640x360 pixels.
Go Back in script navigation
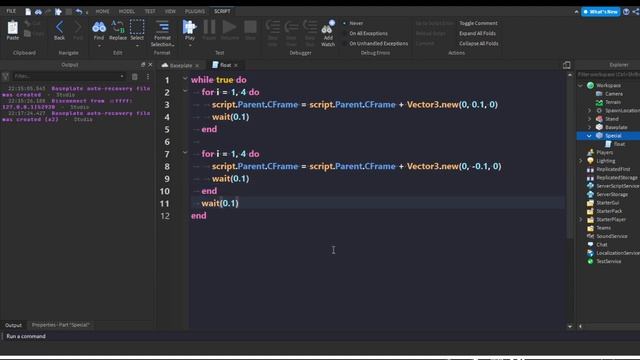tap(59, 28)
